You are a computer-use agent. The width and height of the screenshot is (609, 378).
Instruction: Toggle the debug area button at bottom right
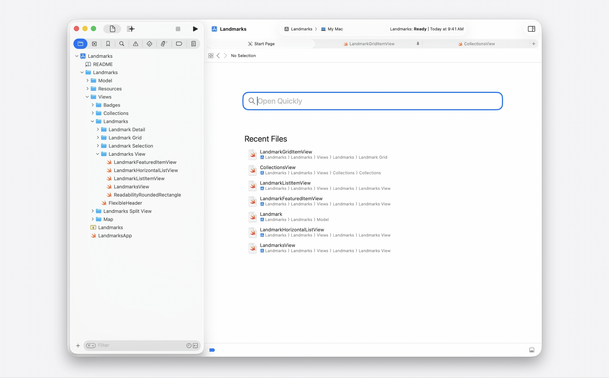point(532,350)
